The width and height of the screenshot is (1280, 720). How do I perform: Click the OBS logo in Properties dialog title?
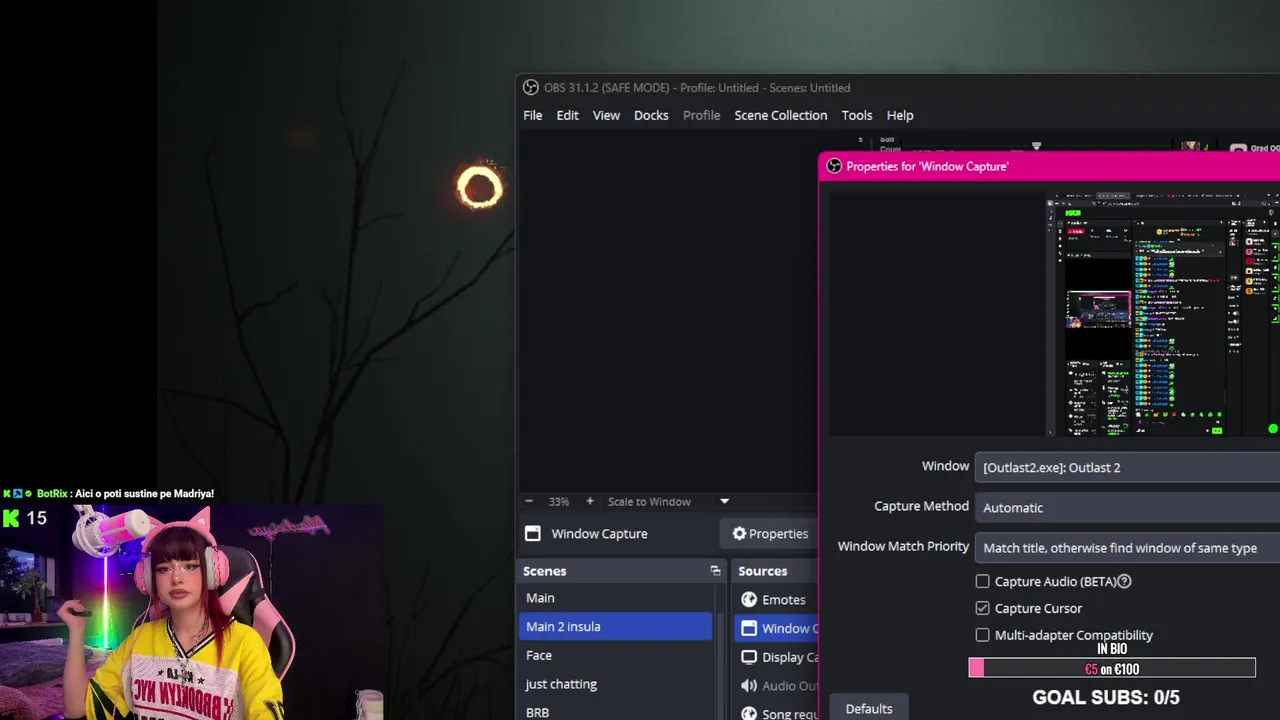tap(834, 166)
